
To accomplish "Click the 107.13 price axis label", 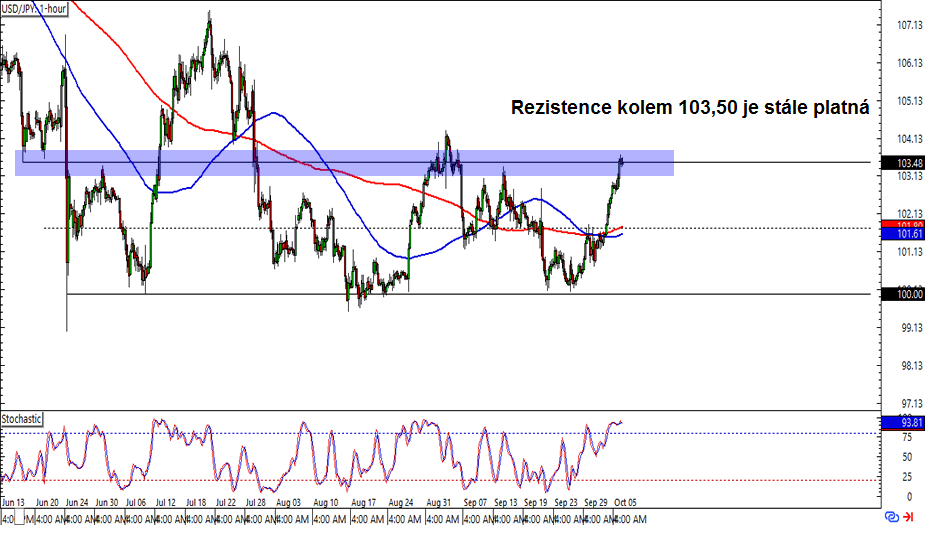I will tap(910, 25).
